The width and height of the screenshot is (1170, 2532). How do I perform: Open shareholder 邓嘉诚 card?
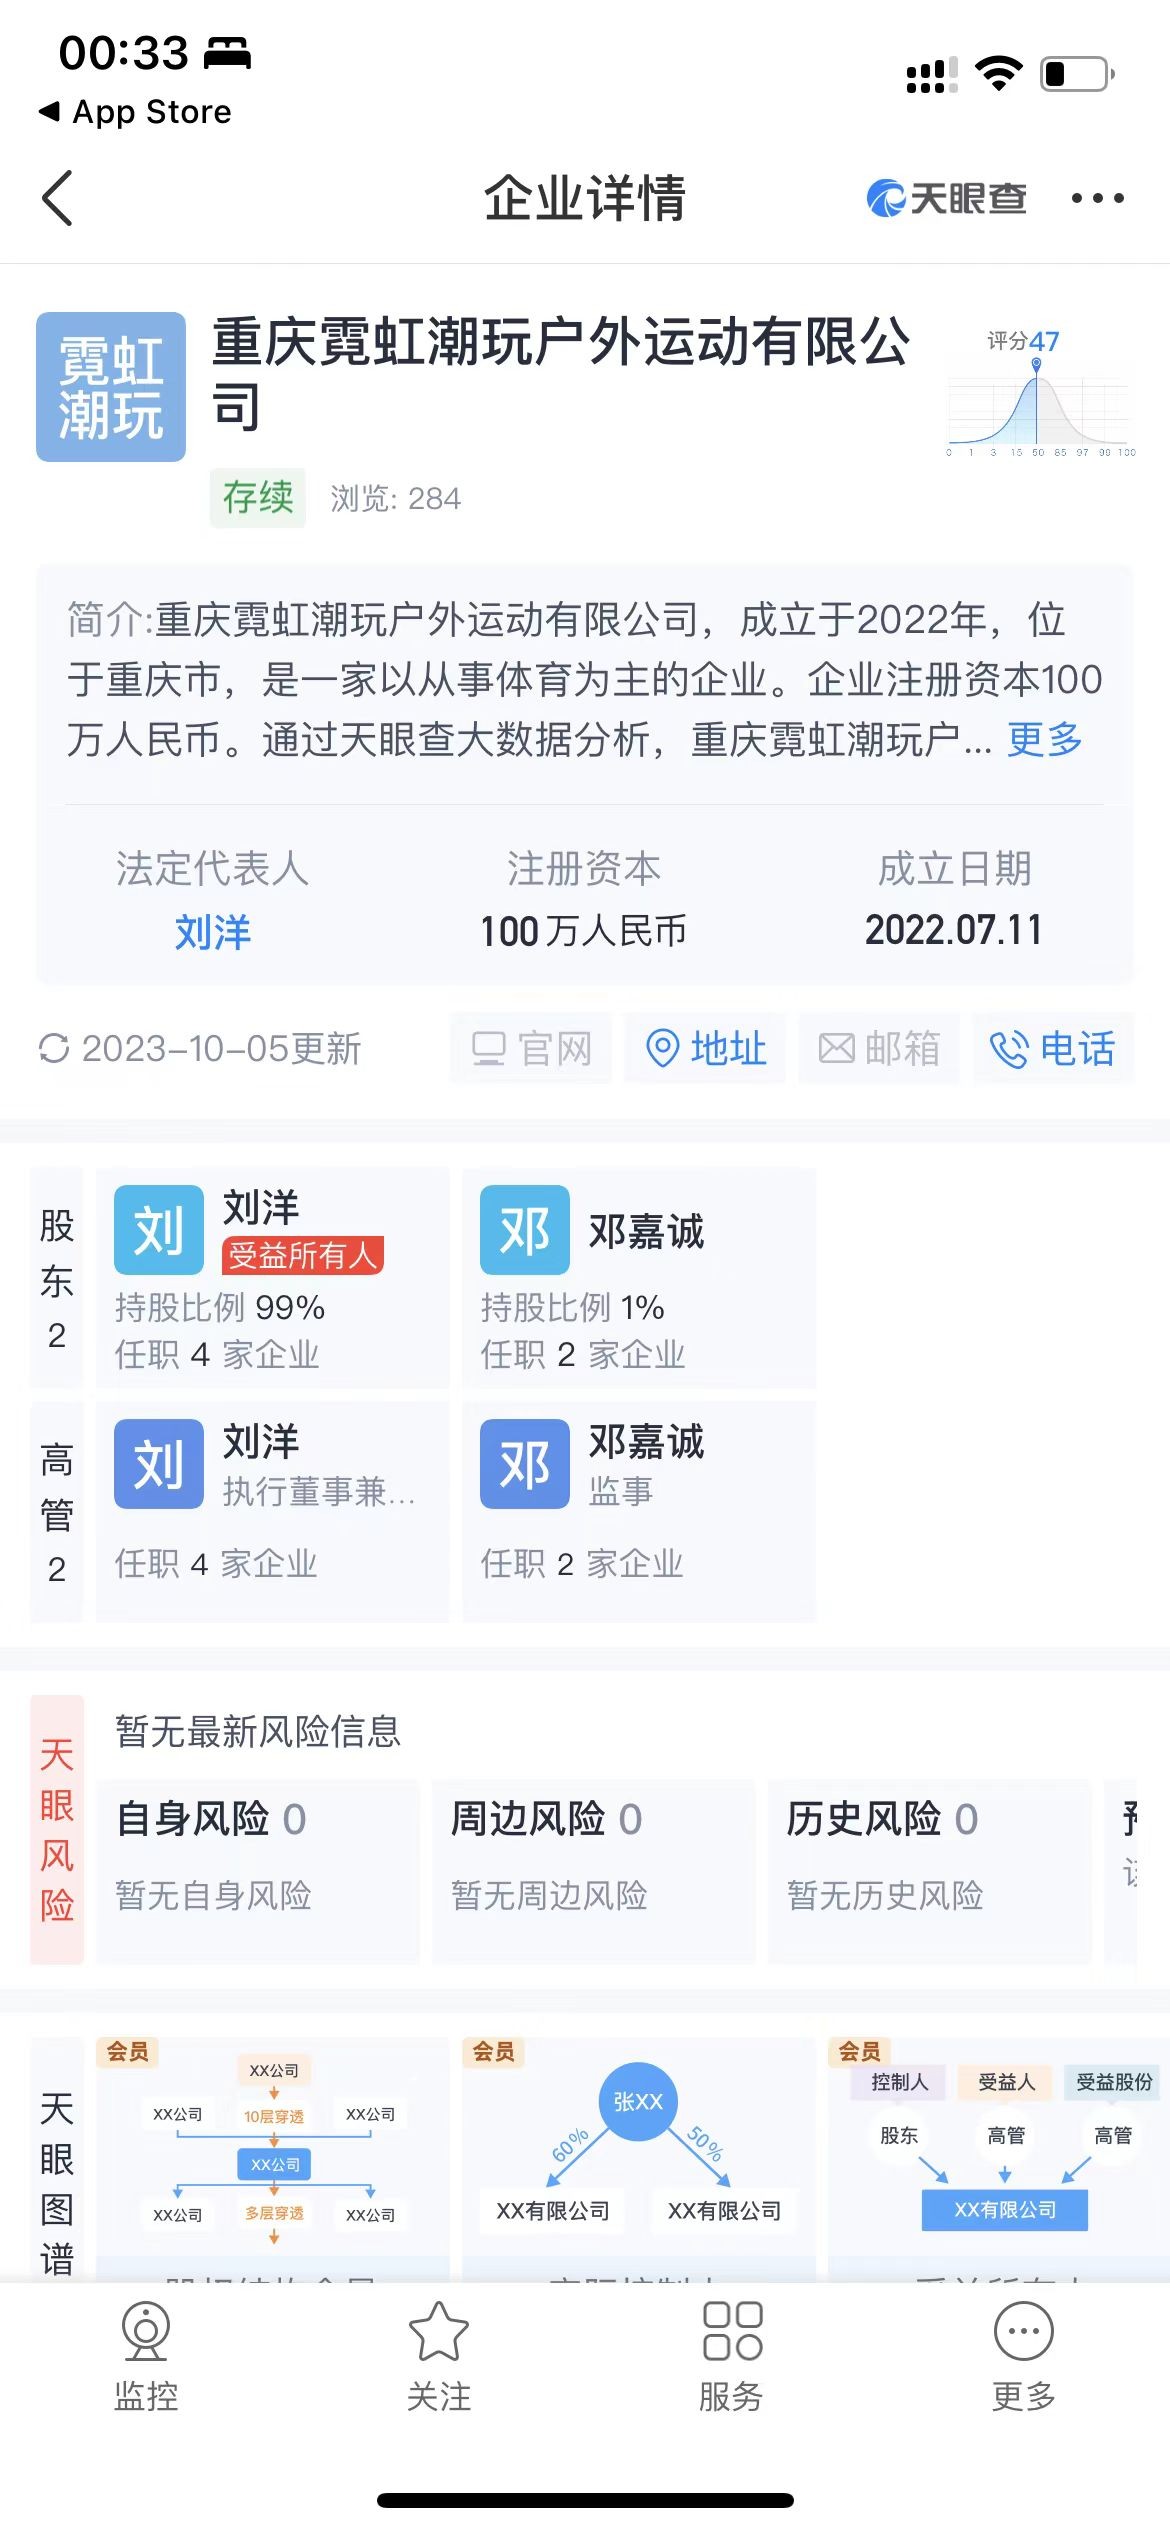(638, 1277)
